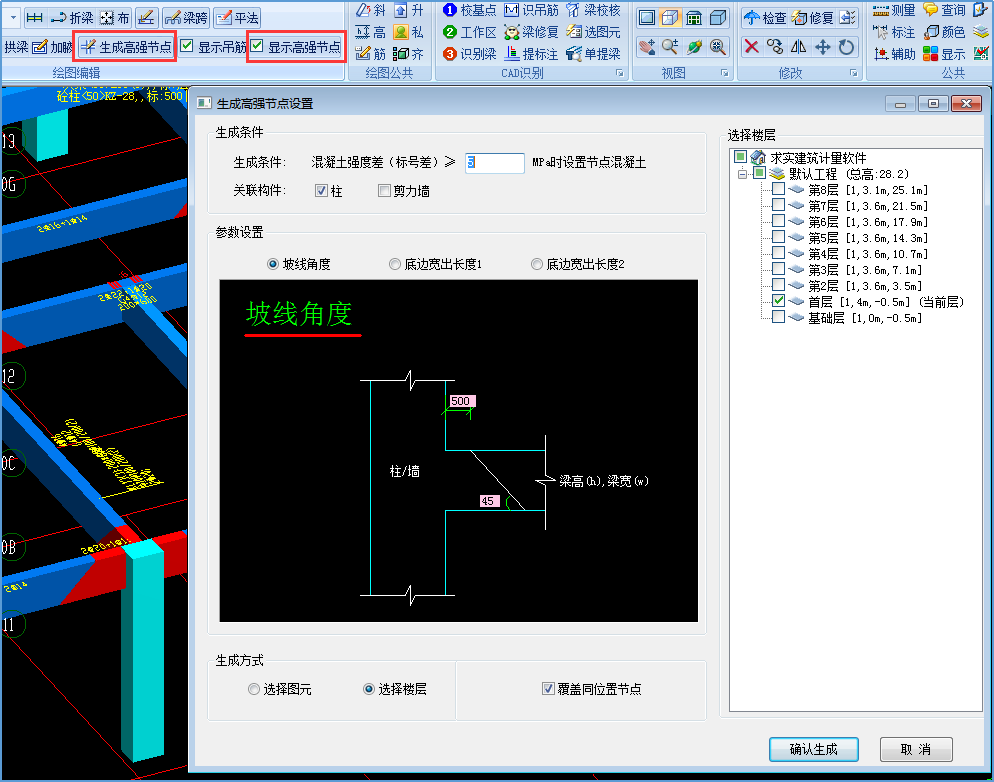Click the 检查 check umbrella icon
Image resolution: width=994 pixels, height=782 pixels.
click(x=765, y=18)
